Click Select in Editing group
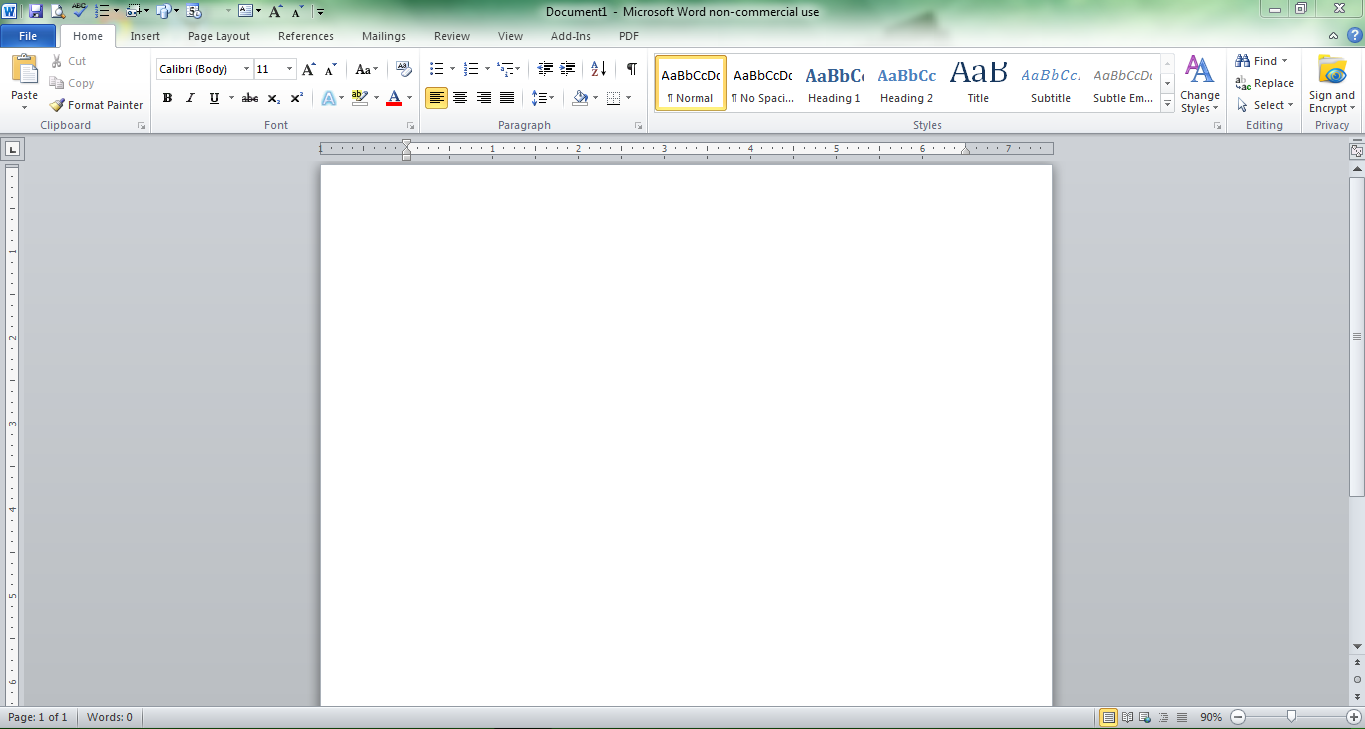This screenshot has width=1365, height=729. coord(1265,105)
